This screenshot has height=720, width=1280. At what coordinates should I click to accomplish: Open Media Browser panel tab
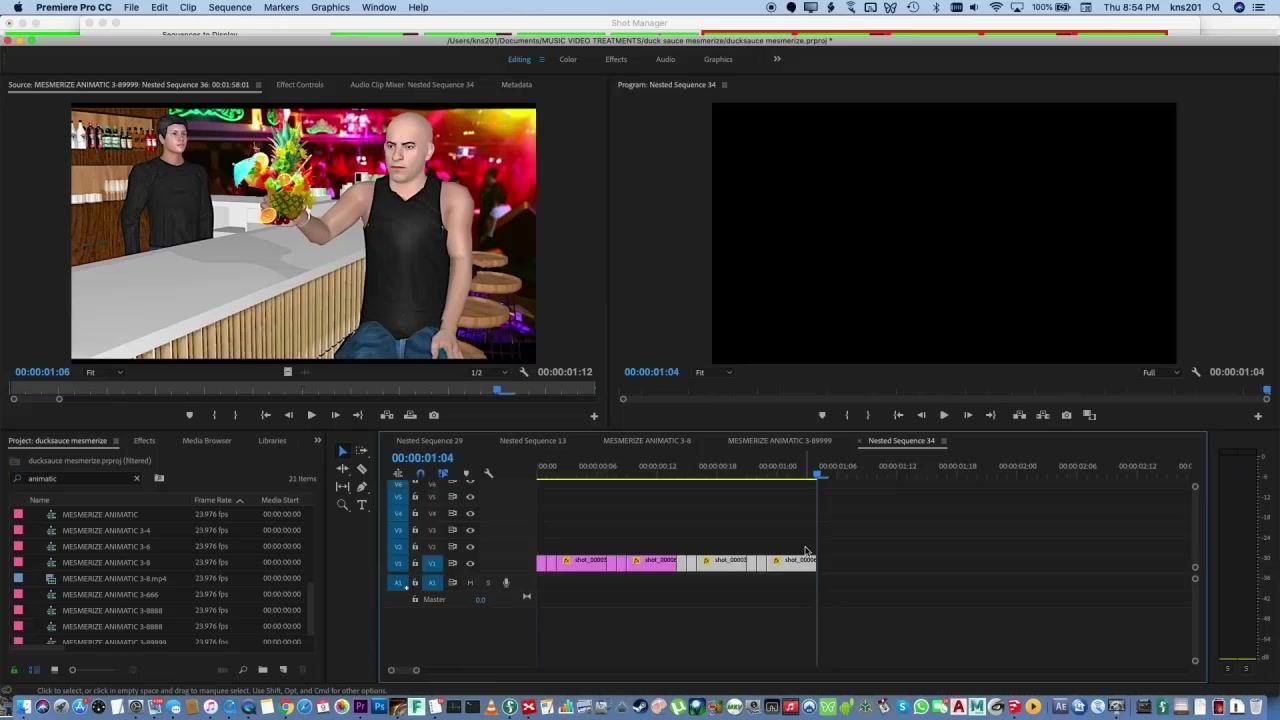pos(207,441)
